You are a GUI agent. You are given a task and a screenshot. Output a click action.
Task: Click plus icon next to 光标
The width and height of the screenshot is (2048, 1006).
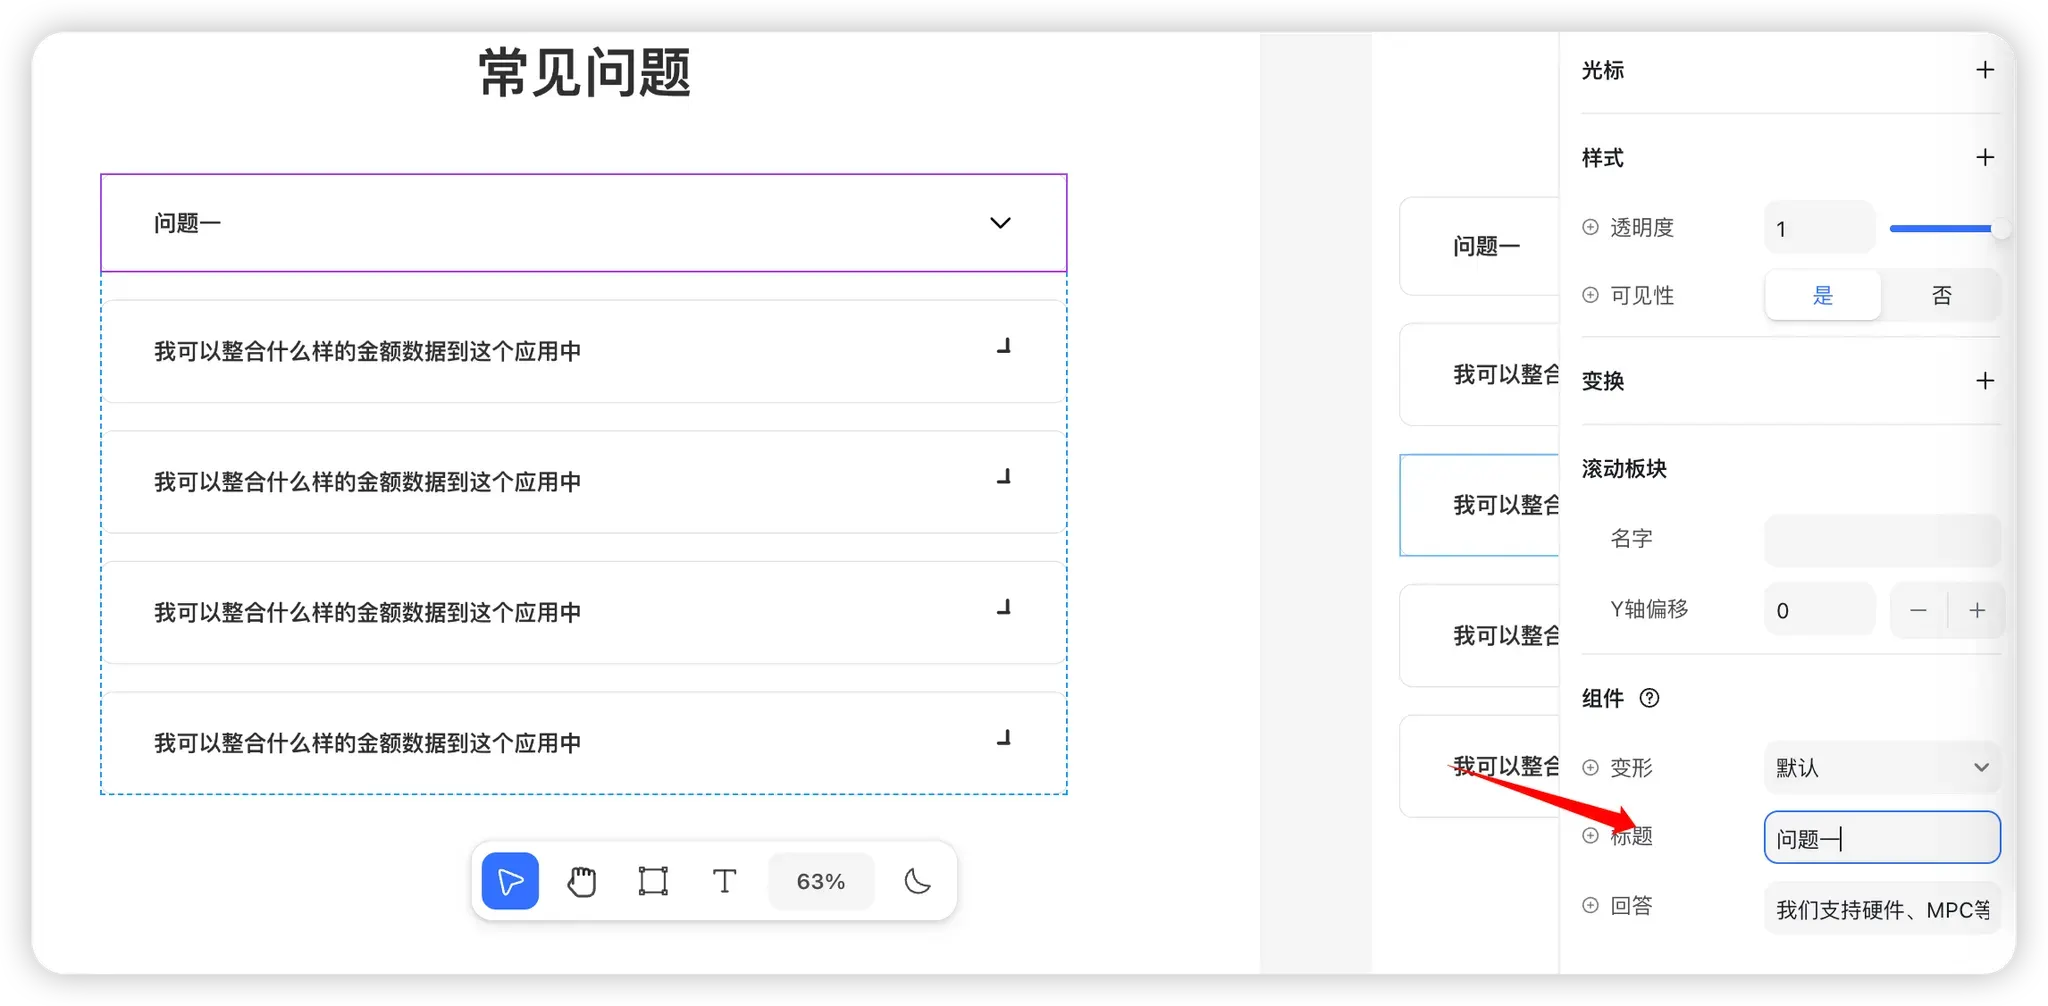[x=1985, y=70]
